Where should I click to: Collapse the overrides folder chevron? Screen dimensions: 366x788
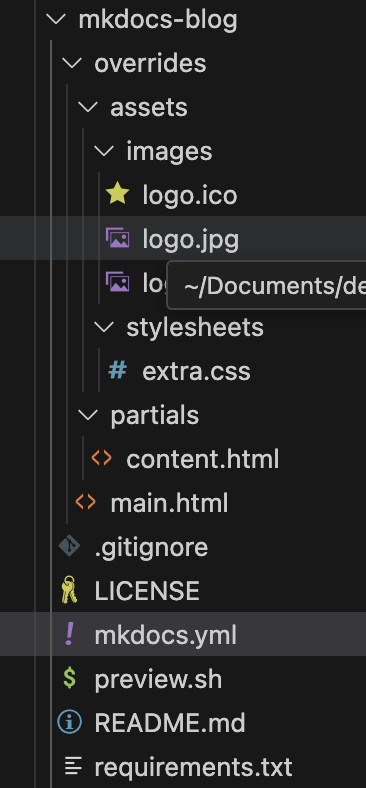point(72,63)
